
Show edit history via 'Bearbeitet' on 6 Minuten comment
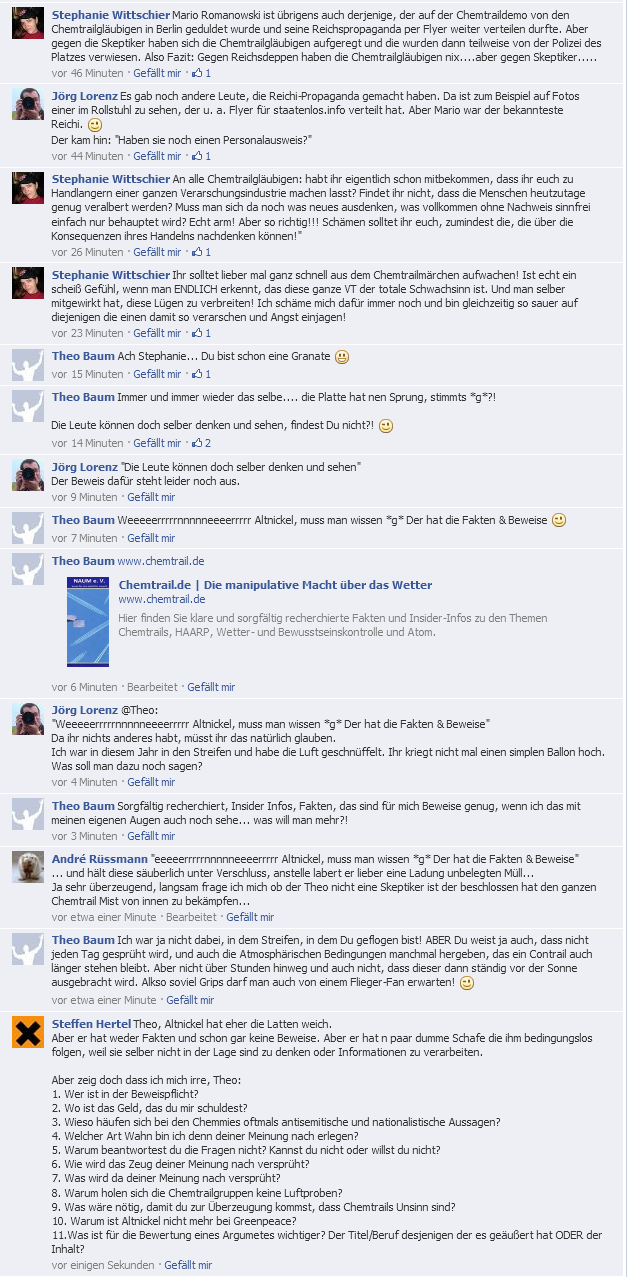click(152, 687)
